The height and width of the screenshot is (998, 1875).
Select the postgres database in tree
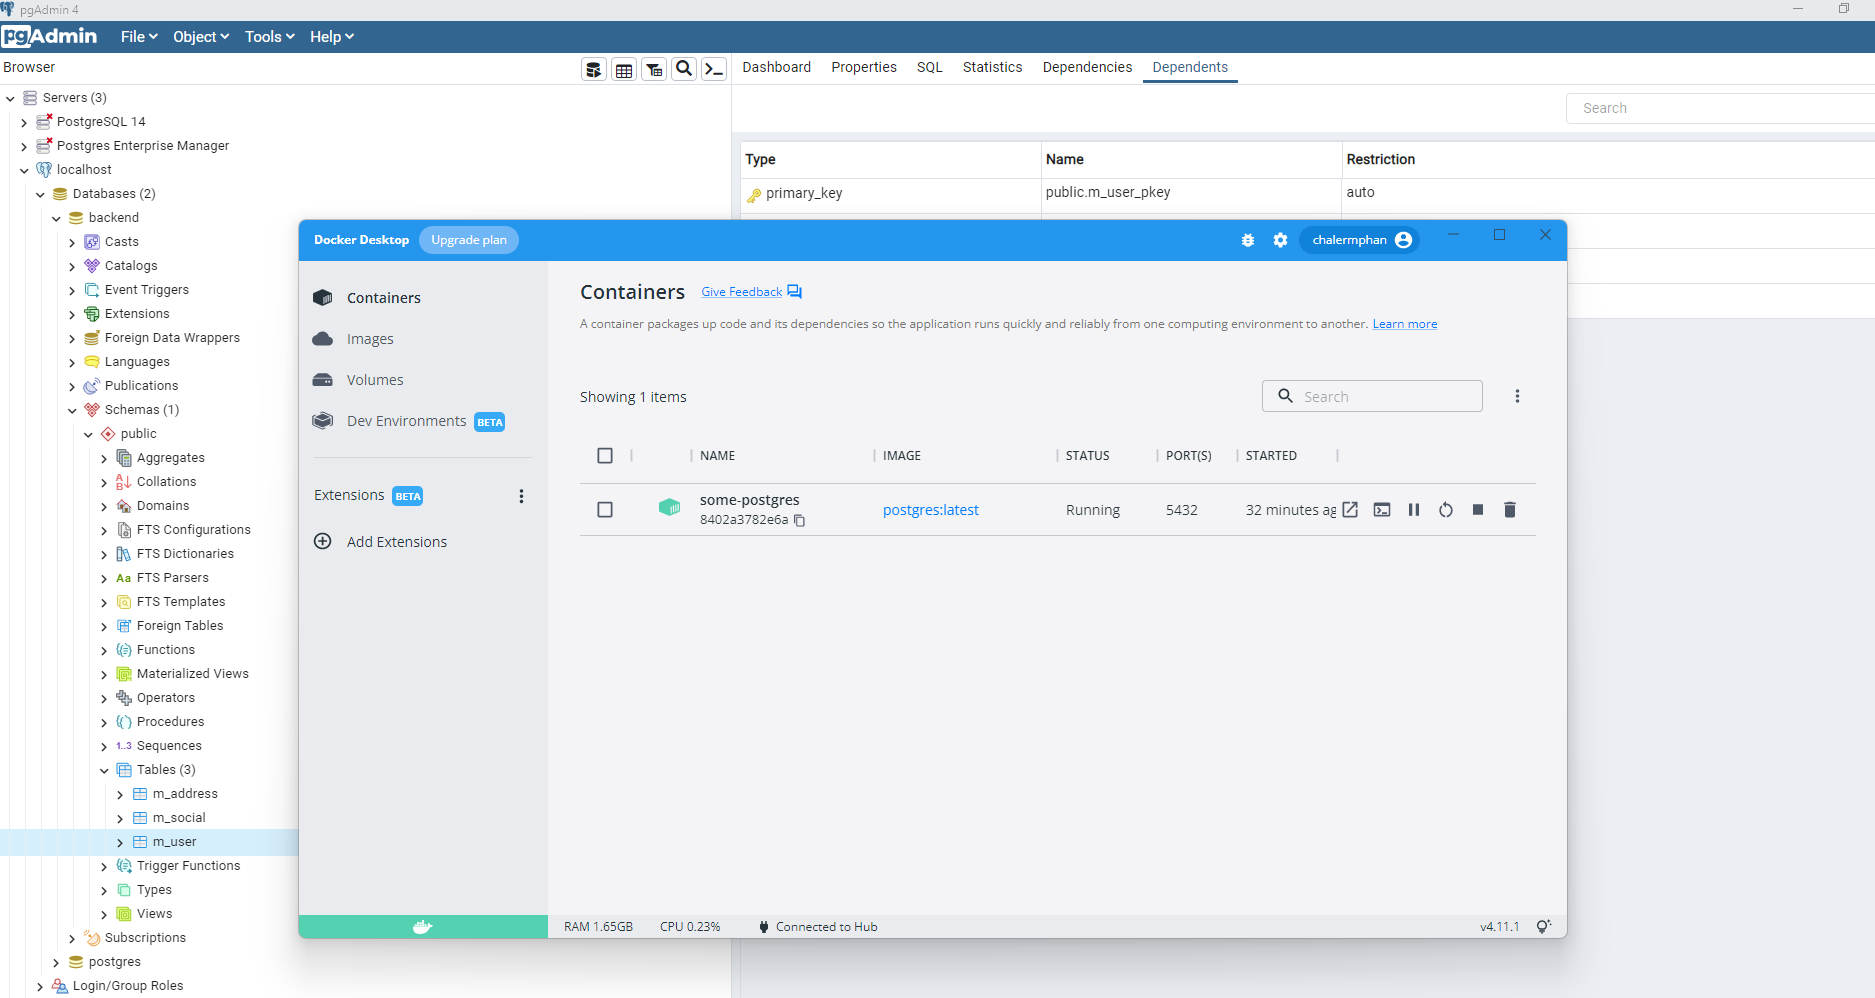pyautogui.click(x=114, y=962)
